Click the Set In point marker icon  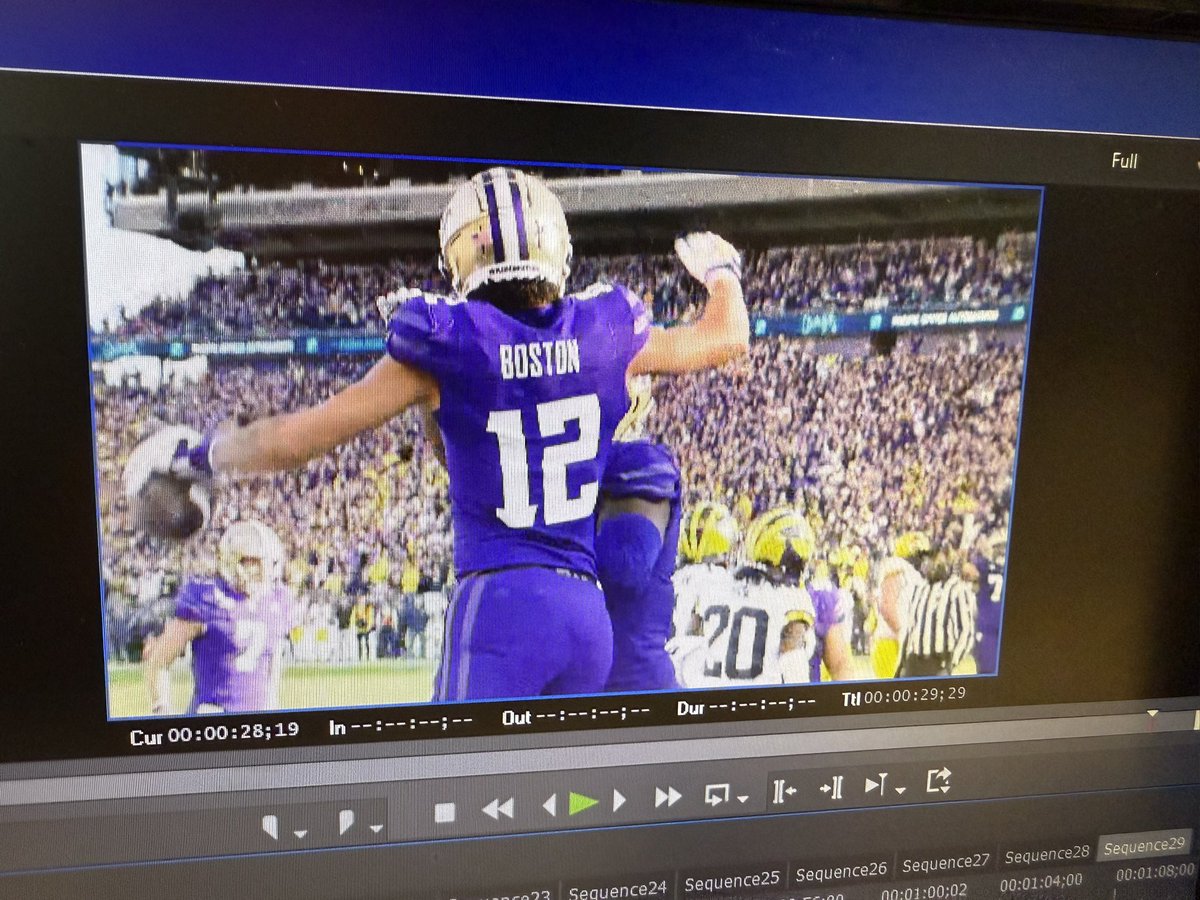[269, 825]
